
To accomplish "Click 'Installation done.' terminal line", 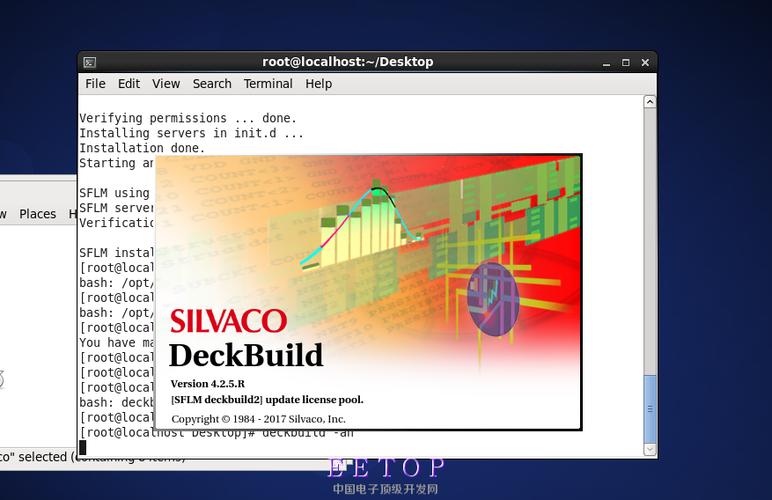I will pos(142,148).
